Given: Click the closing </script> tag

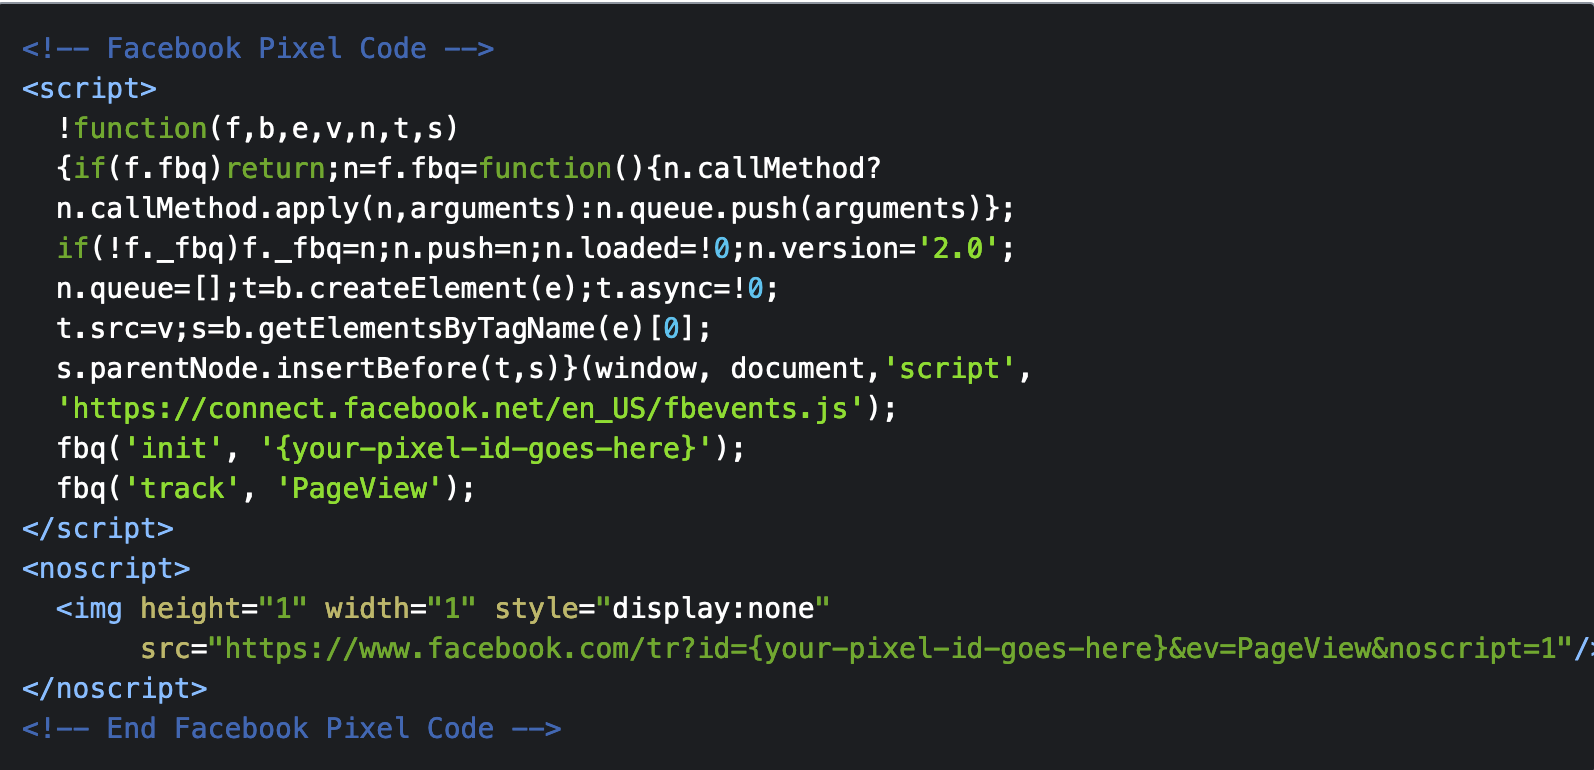Looking at the screenshot, I should click(x=97, y=528).
